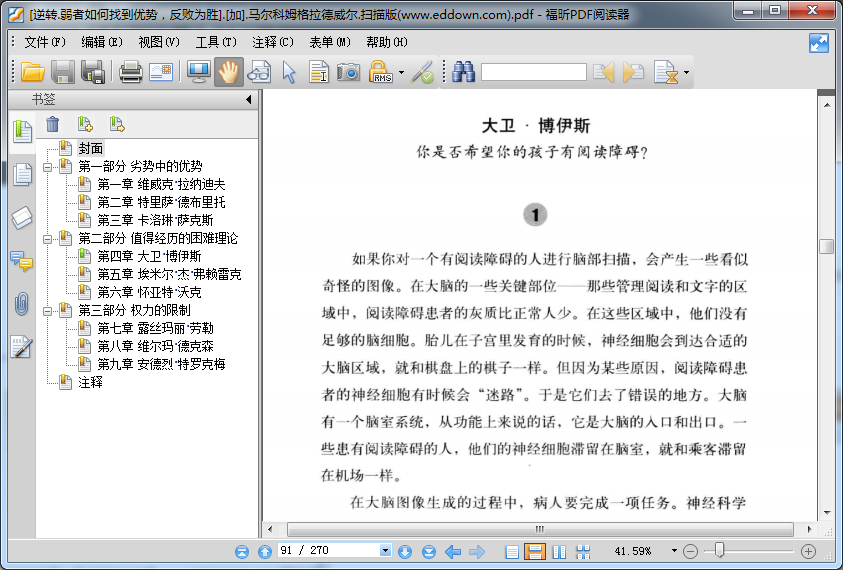Open the 文件(F) menu
This screenshot has height=570, width=843.
45,42
